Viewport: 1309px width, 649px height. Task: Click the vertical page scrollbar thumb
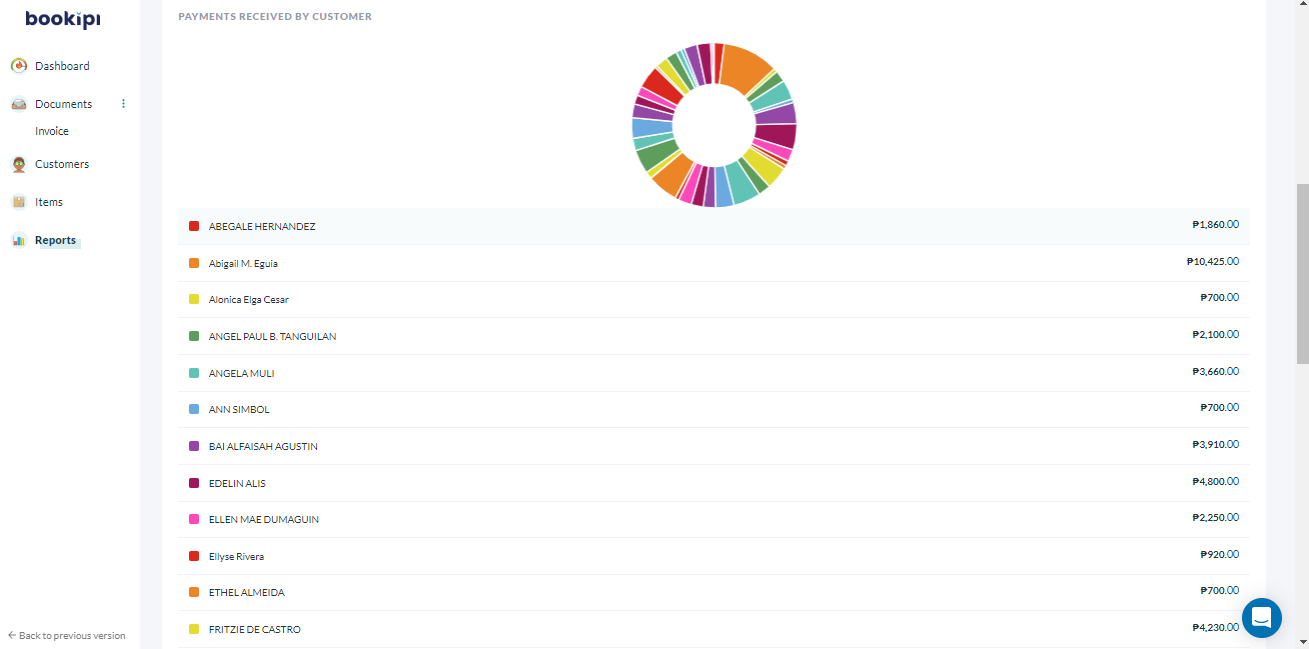tap(1301, 275)
